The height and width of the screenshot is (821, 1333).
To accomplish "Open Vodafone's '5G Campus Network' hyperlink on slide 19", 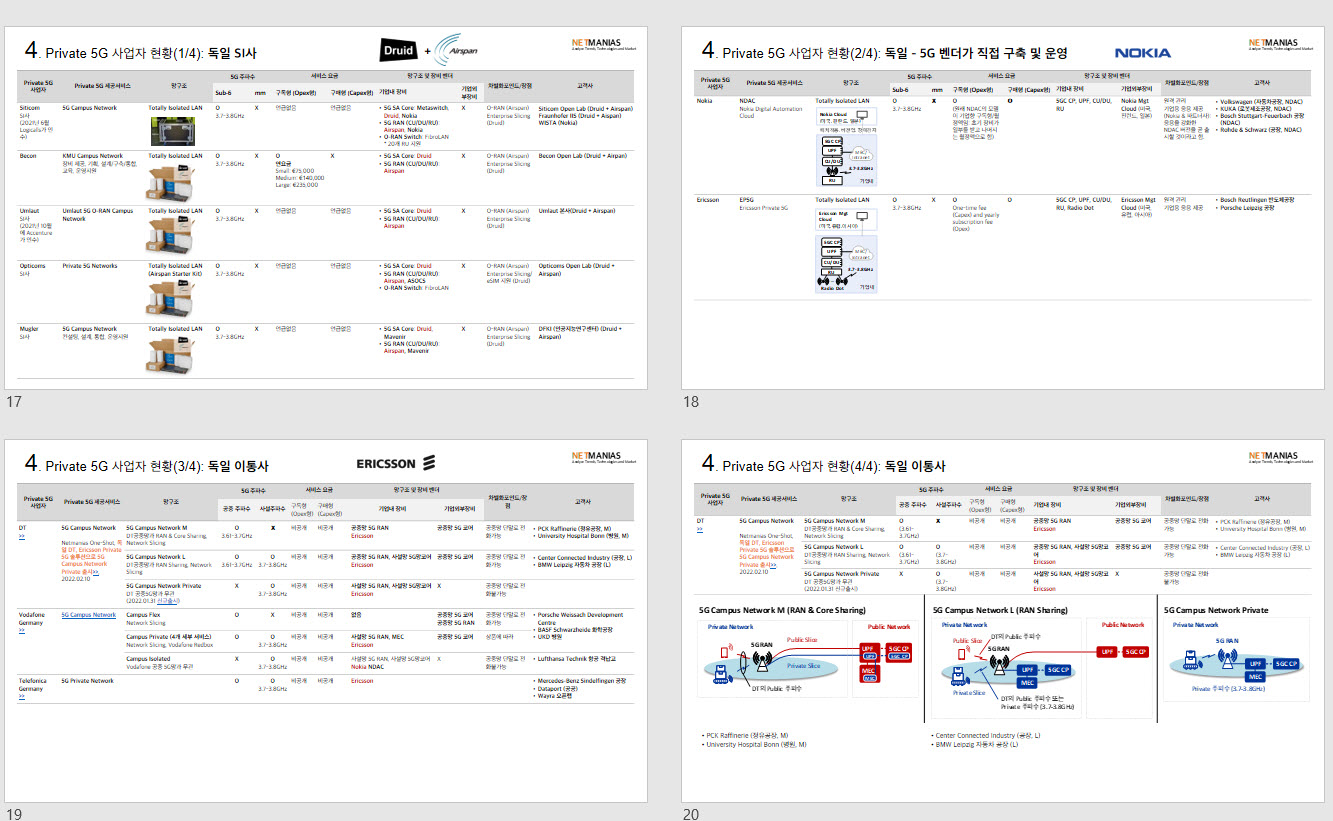I will (88, 615).
